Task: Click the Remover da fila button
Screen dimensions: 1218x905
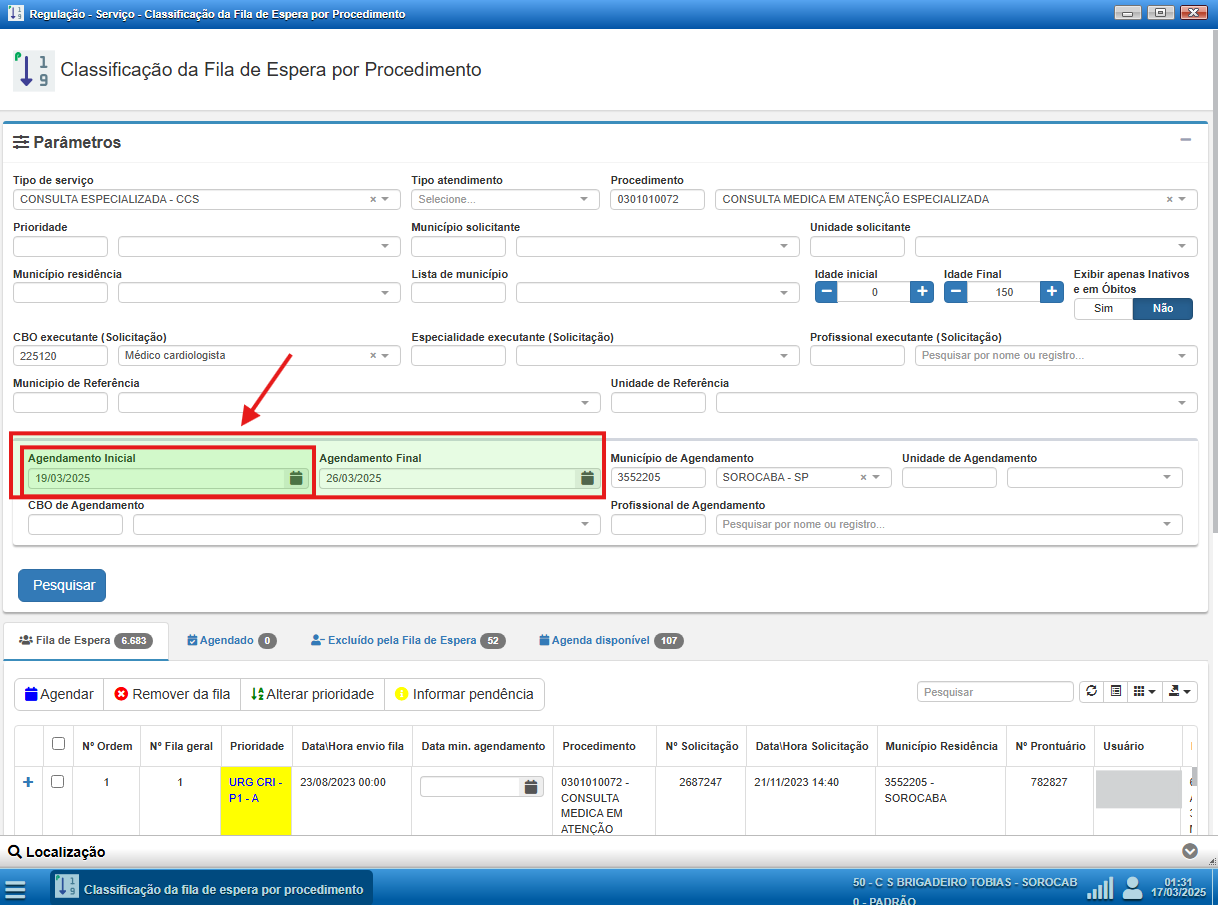Action: (x=172, y=694)
